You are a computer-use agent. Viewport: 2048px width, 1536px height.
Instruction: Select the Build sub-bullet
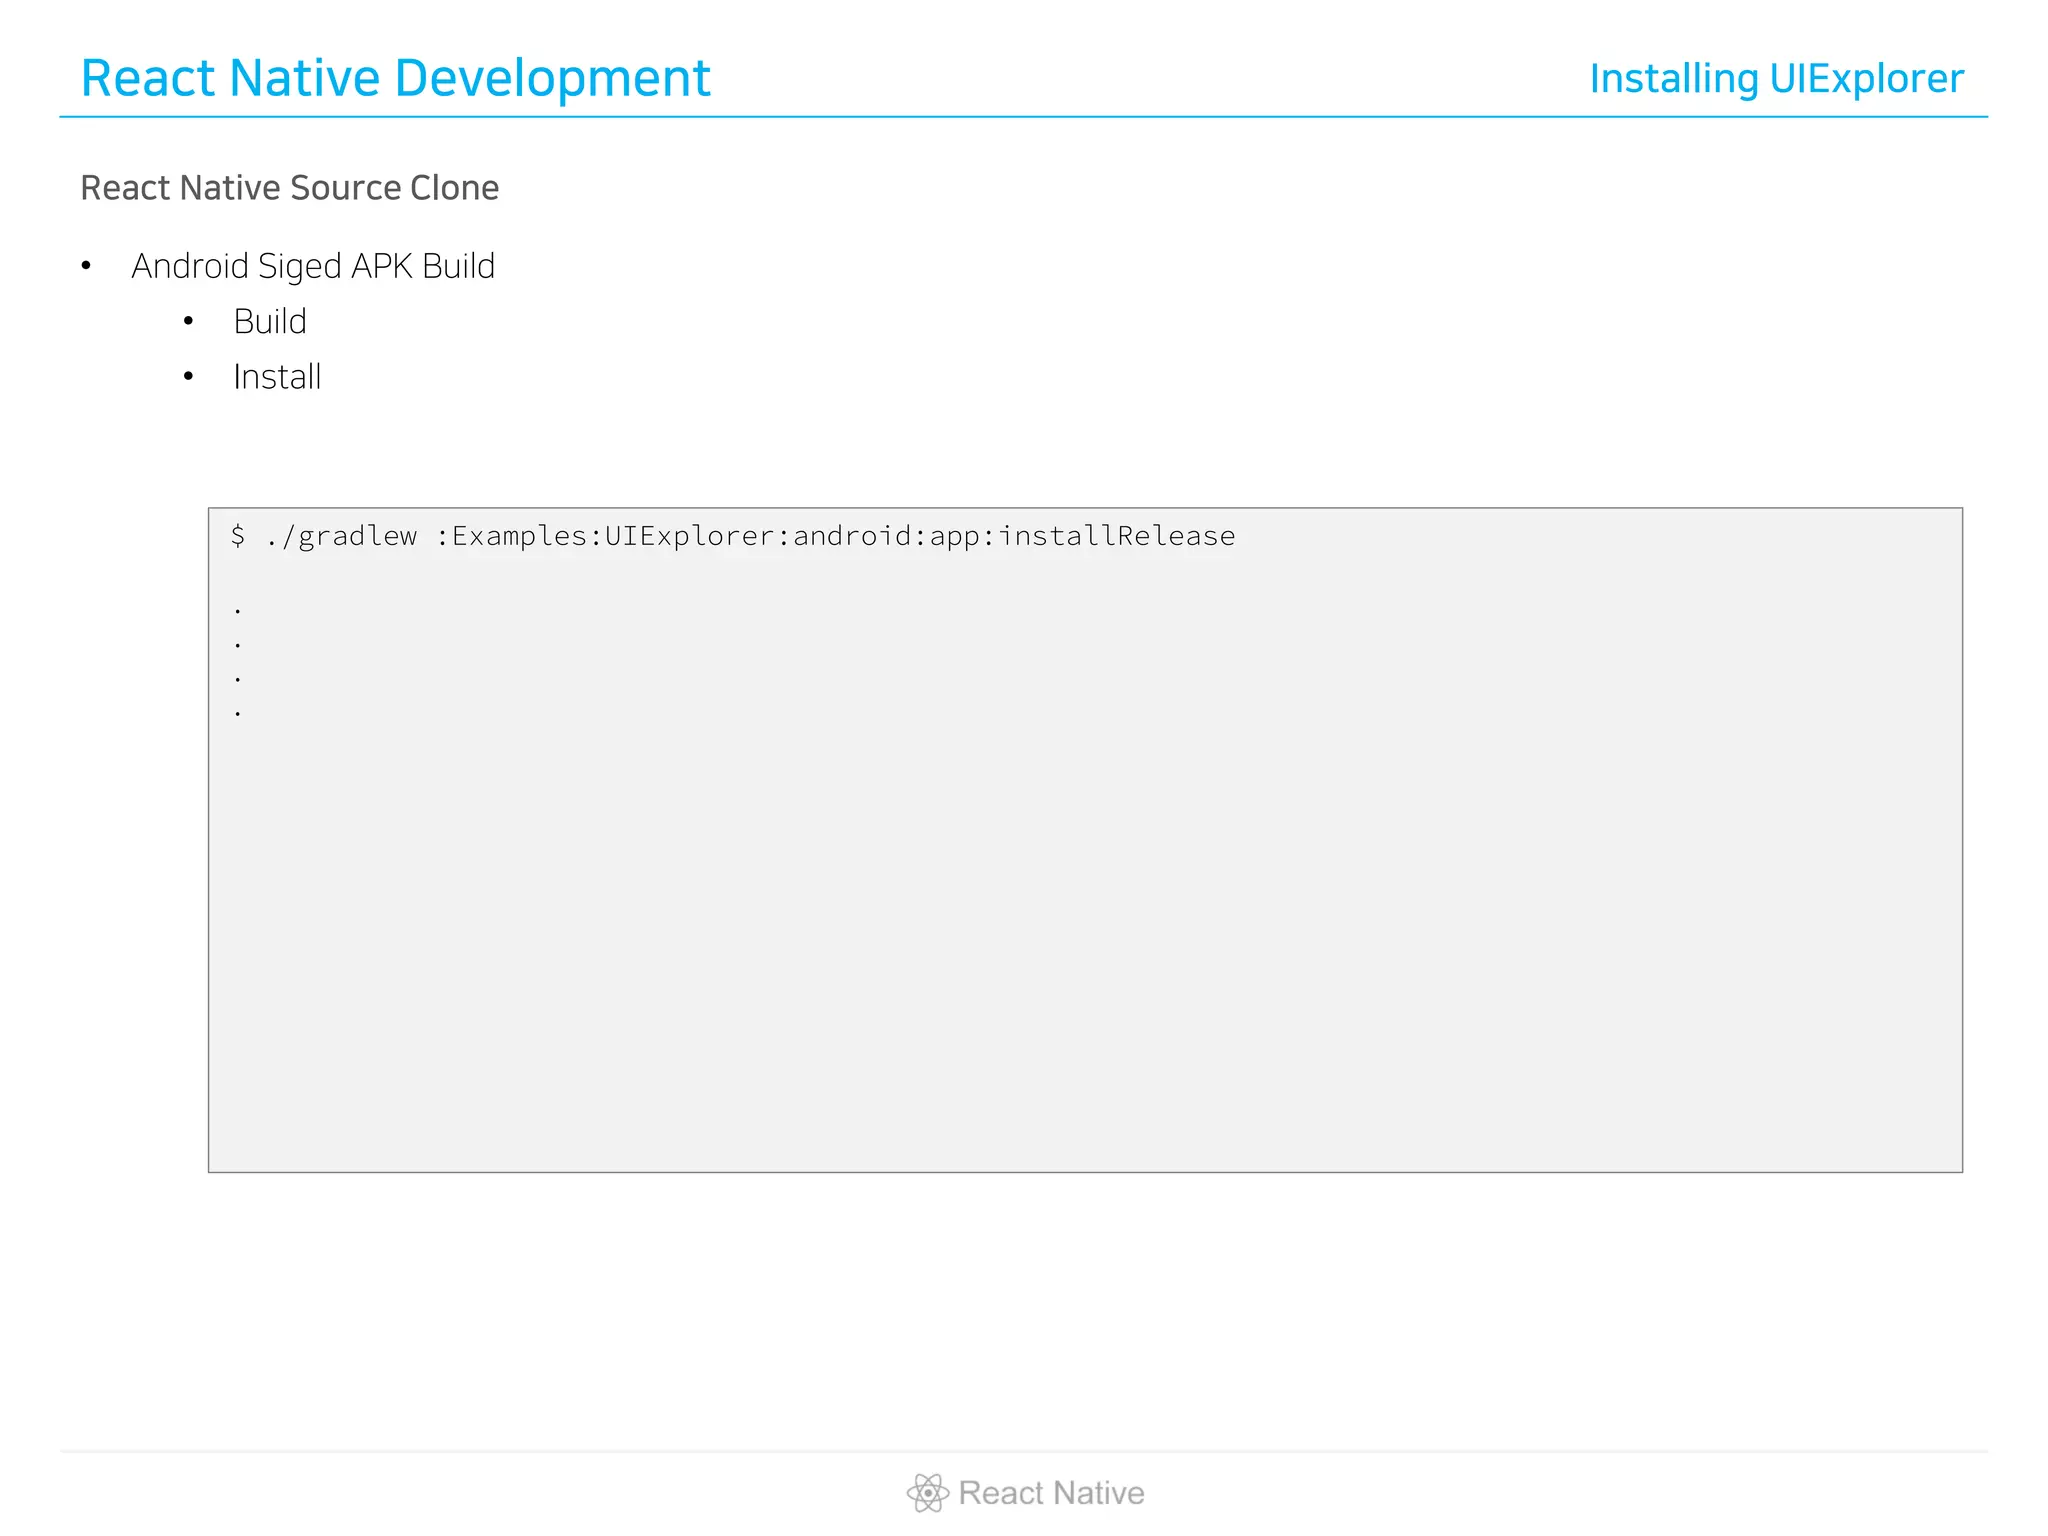(x=270, y=321)
